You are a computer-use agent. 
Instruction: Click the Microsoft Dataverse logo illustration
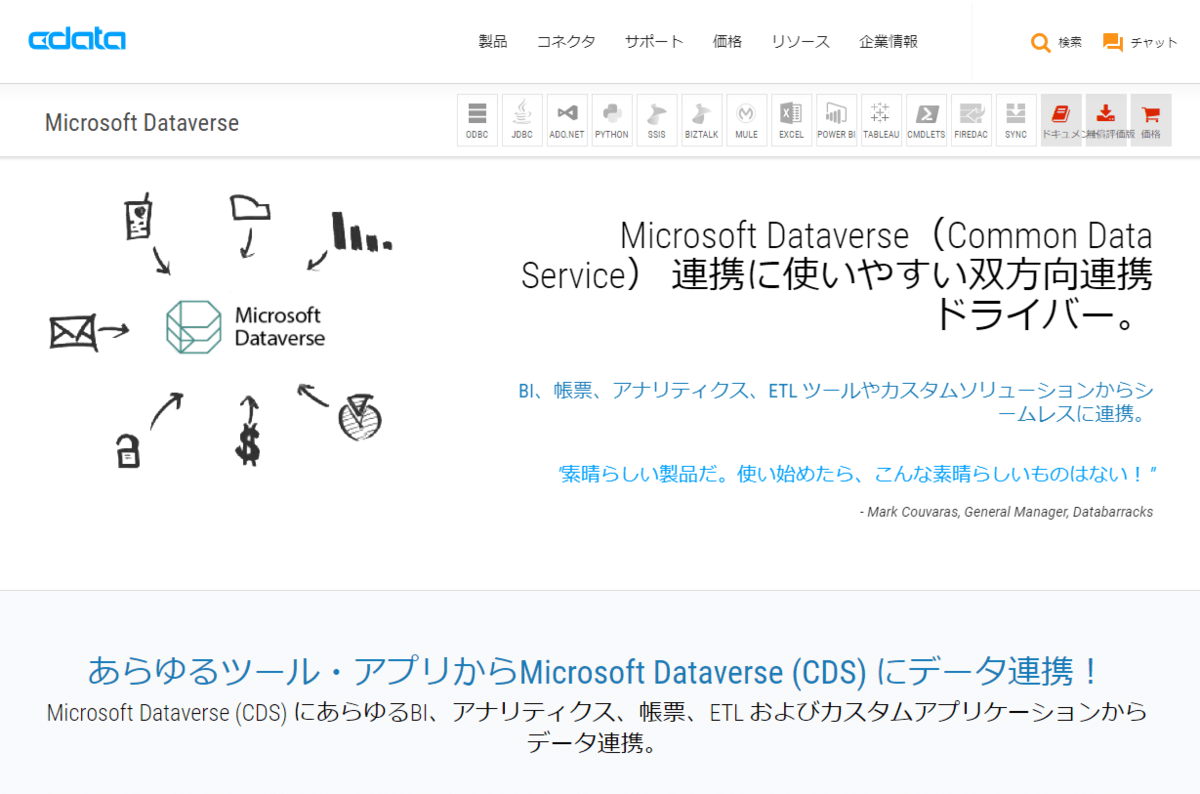tap(246, 326)
